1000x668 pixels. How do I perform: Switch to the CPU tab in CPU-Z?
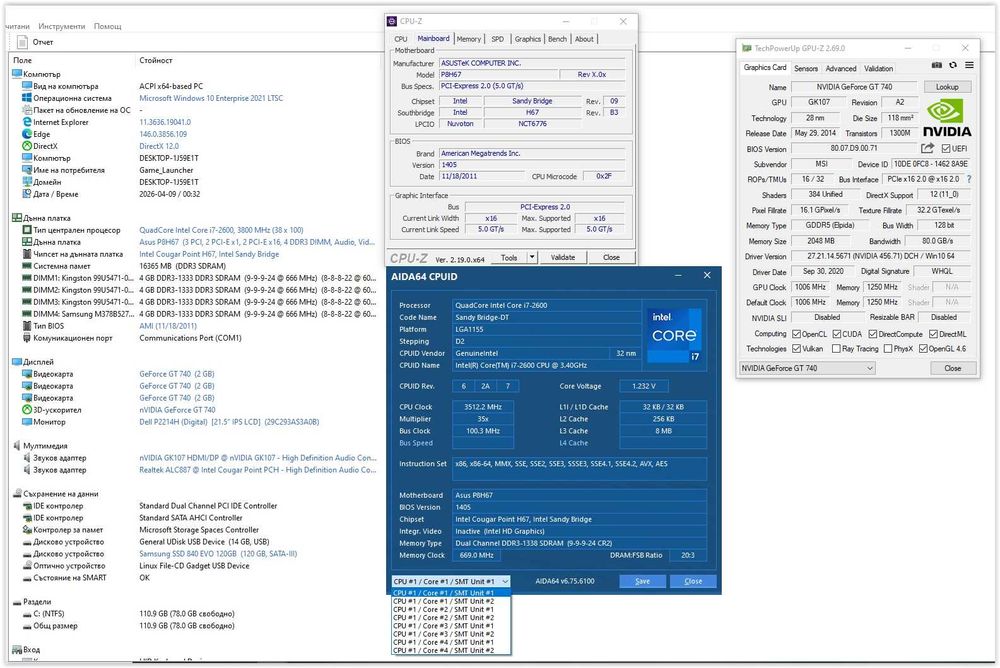[x=401, y=39]
